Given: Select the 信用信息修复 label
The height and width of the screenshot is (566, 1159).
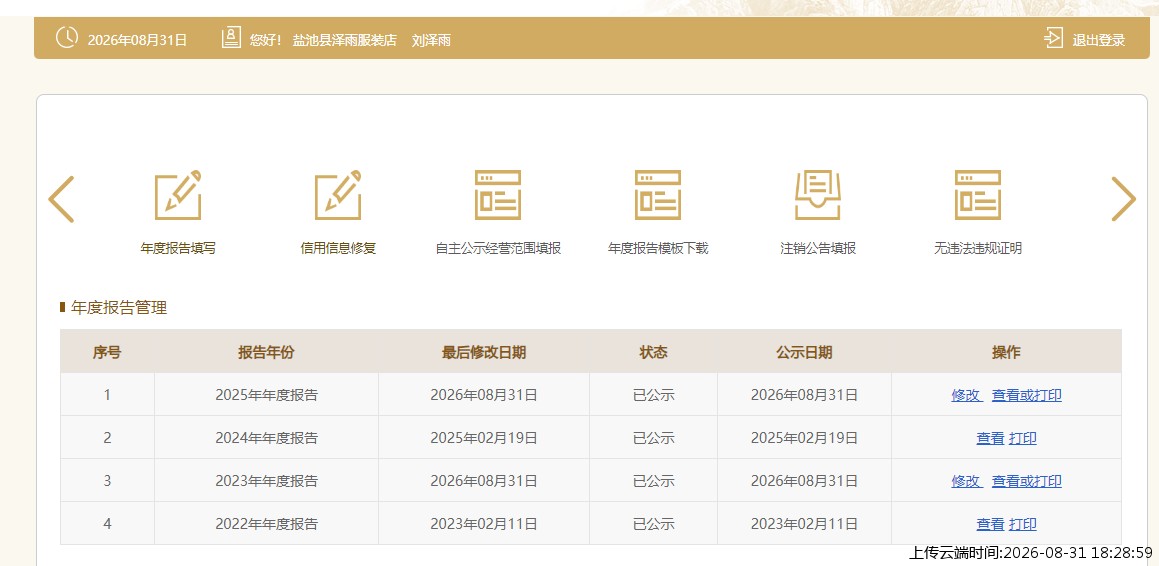Looking at the screenshot, I should click(338, 248).
